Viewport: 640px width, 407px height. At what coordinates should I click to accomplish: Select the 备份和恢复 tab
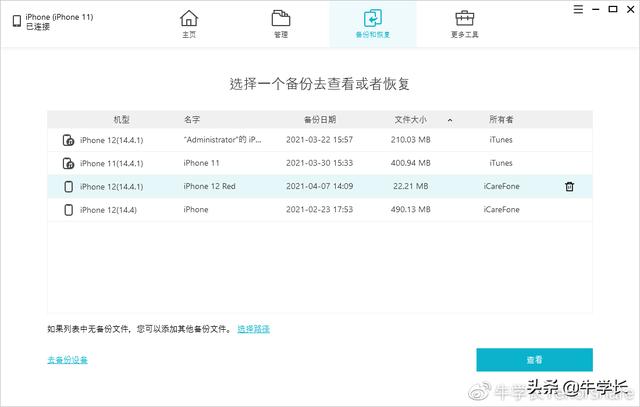tap(373, 24)
